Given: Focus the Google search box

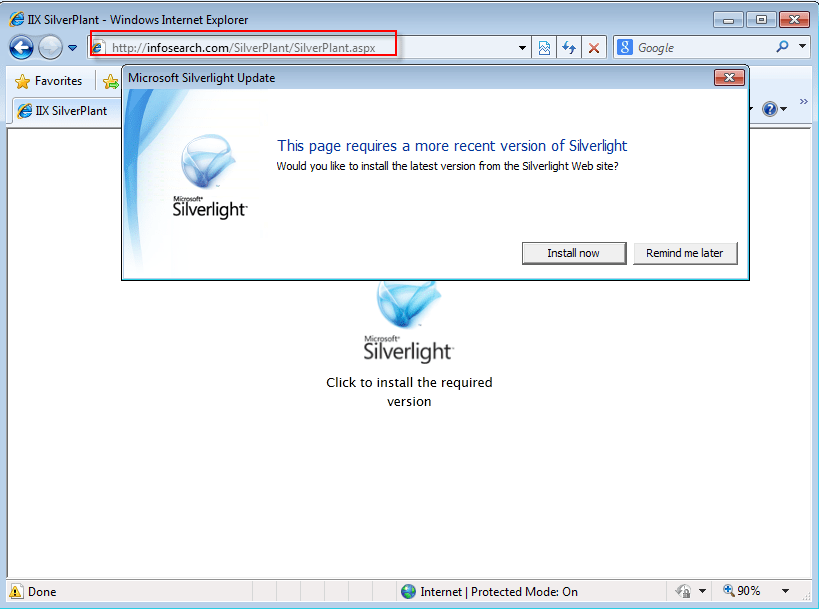Looking at the screenshot, I should [x=703, y=48].
